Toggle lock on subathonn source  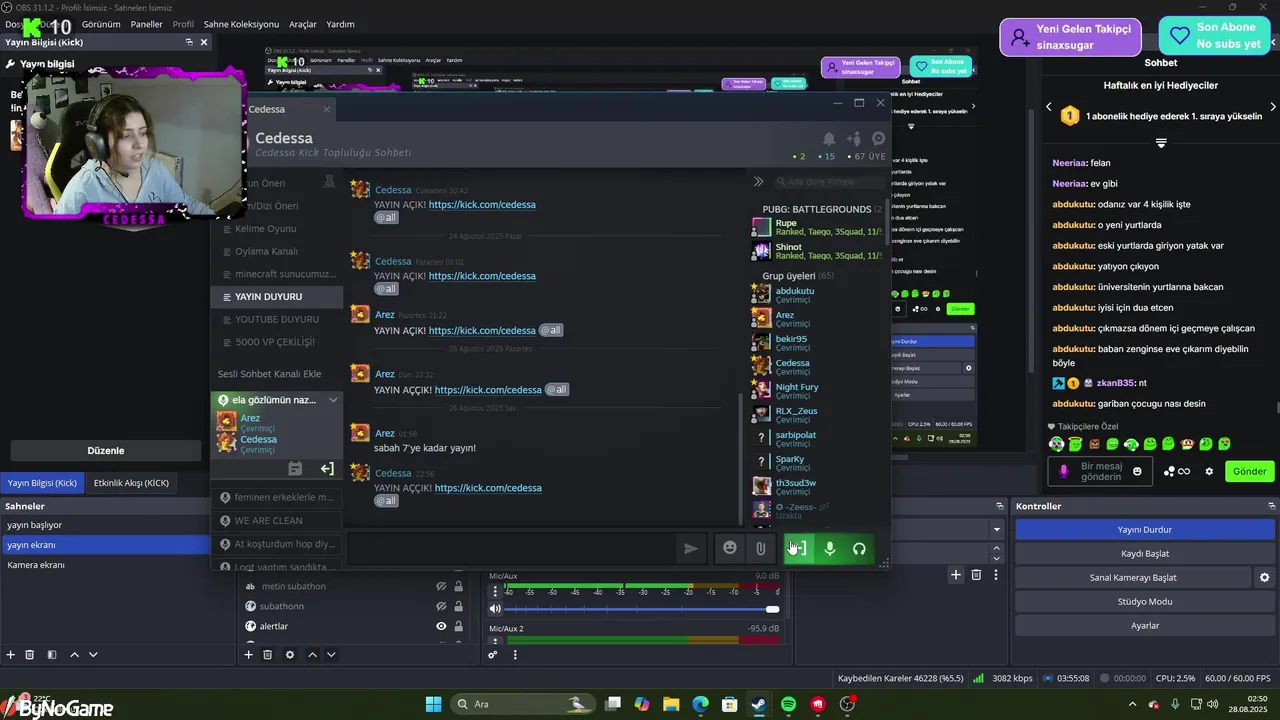[458, 606]
